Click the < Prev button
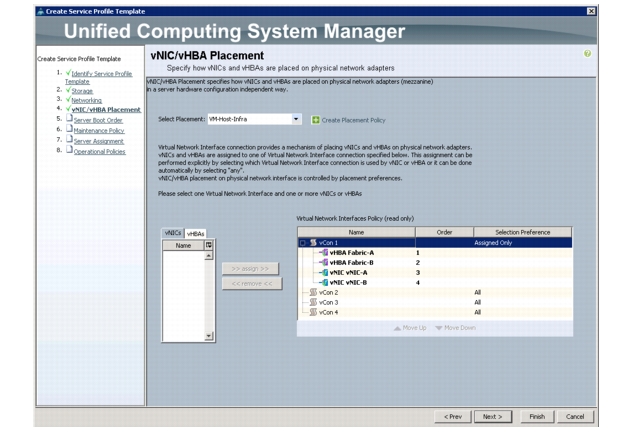This screenshot has width=640, height=433. click(453, 417)
